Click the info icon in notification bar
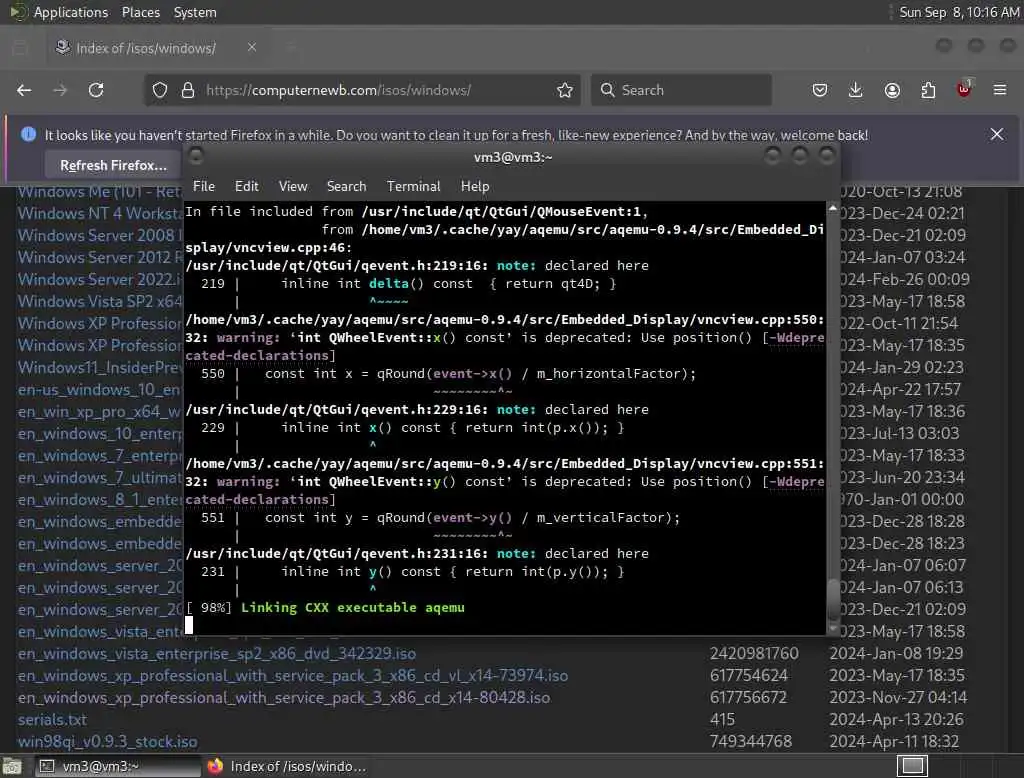Image resolution: width=1024 pixels, height=778 pixels. tap(28, 135)
